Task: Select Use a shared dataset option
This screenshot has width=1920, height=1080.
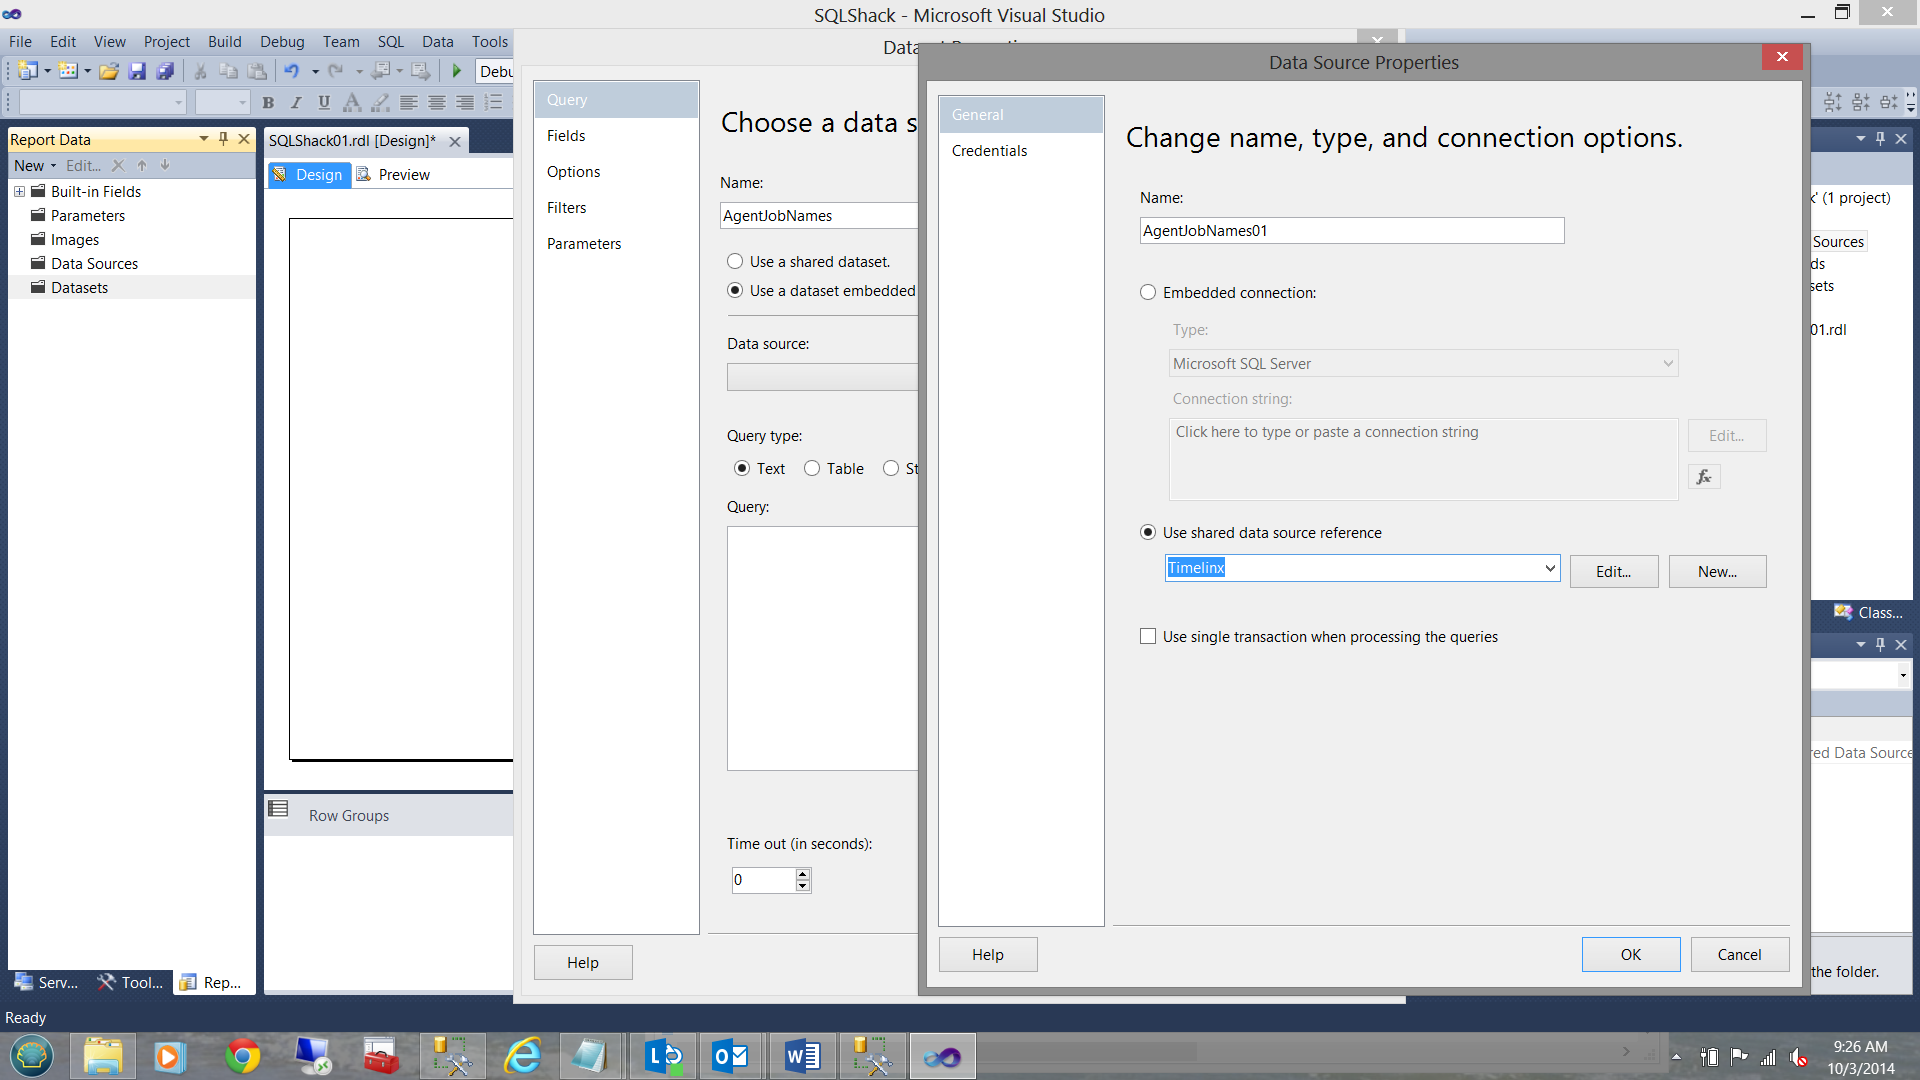Action: pos(735,262)
